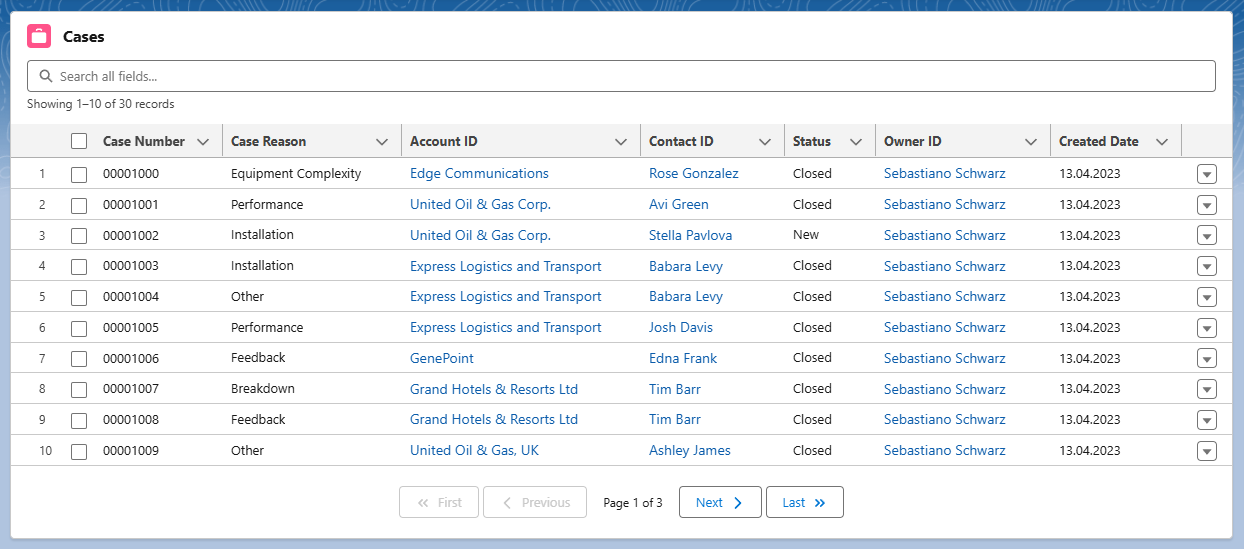Open row actions menu for case 00001009

1207,451
